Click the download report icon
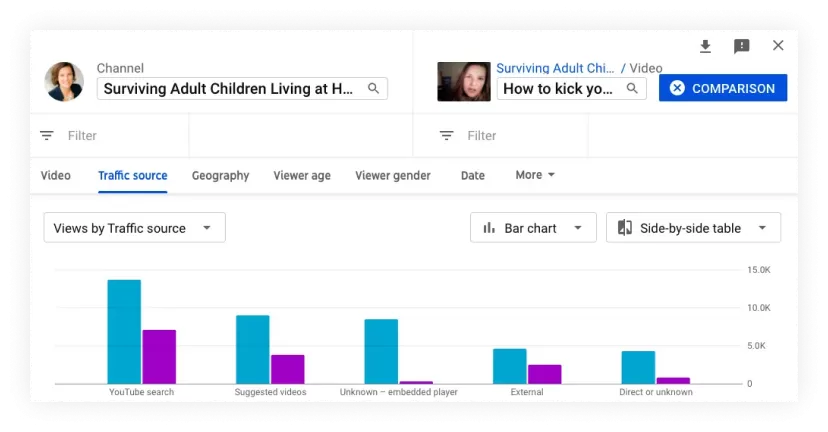Image resolution: width=828 pixels, height=432 pixels. coord(705,46)
